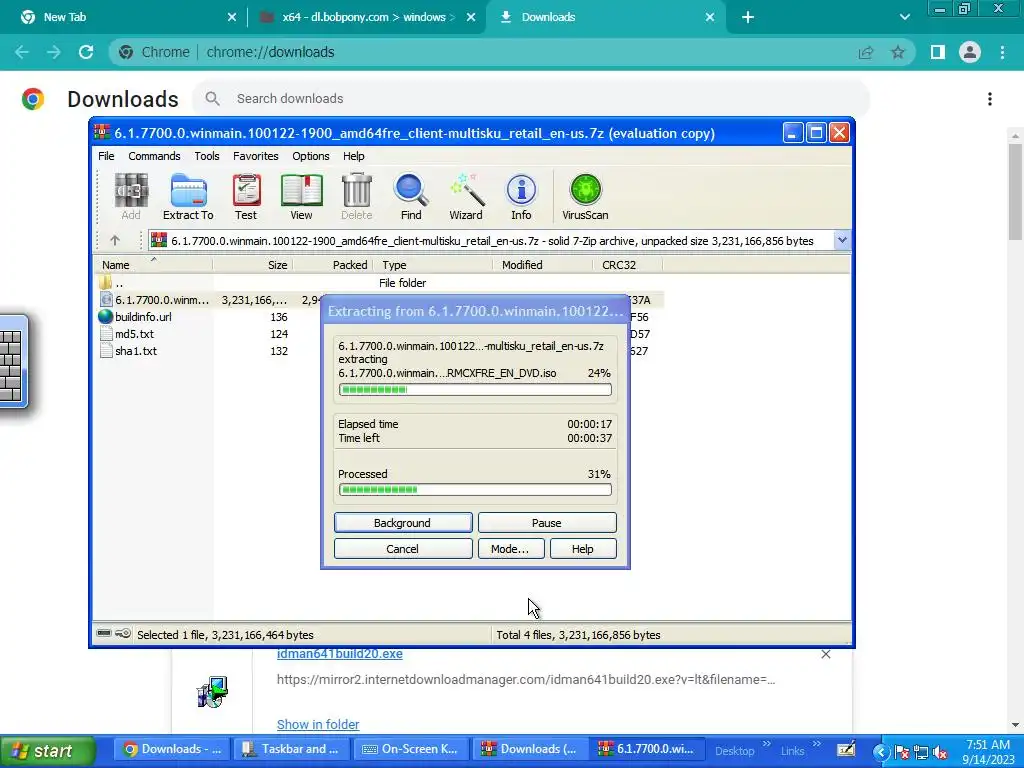1024x768 pixels.
Task: Click the Test archive icon
Action: tap(246, 197)
